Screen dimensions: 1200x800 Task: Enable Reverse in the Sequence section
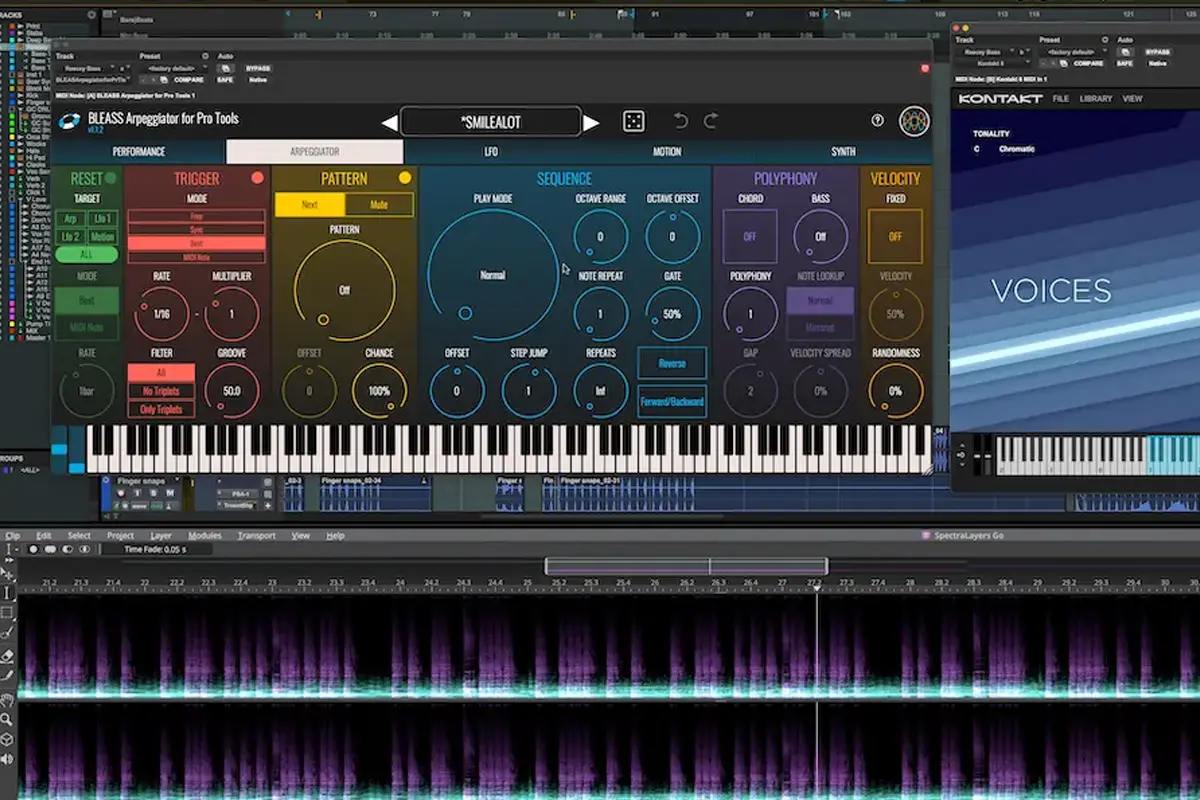[x=671, y=363]
